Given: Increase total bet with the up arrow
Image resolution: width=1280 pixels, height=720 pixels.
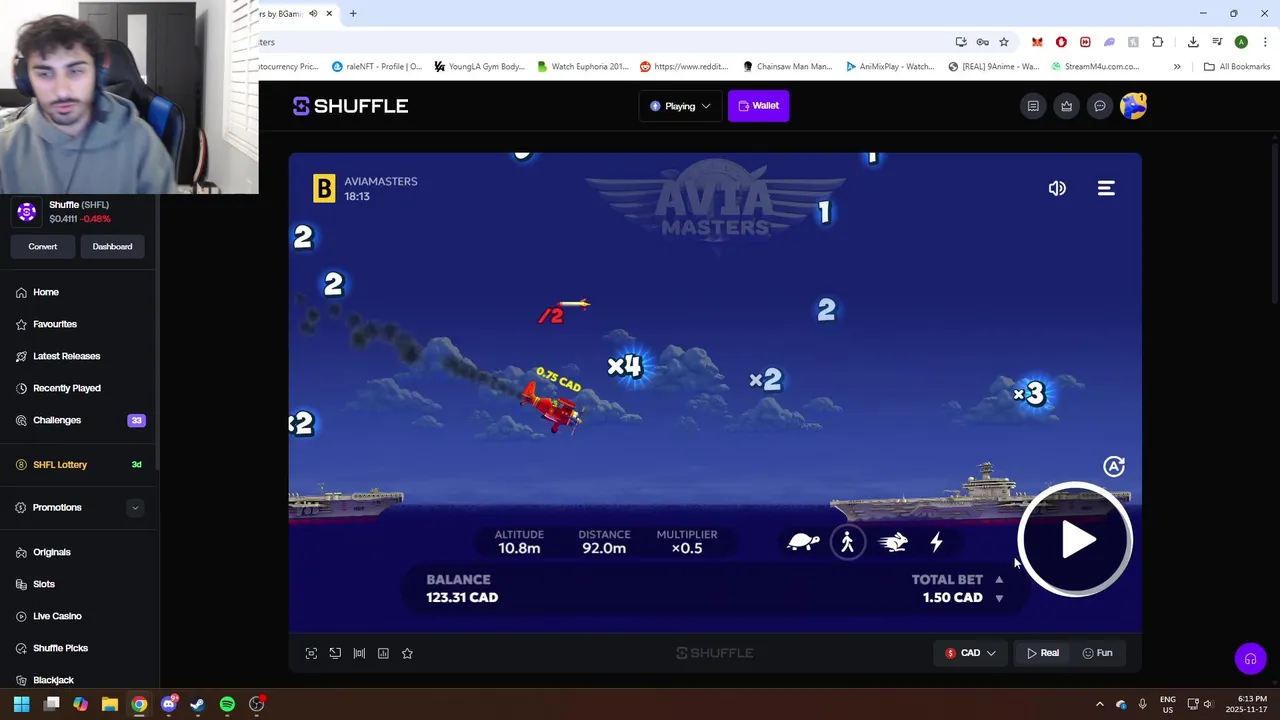Looking at the screenshot, I should [999, 579].
